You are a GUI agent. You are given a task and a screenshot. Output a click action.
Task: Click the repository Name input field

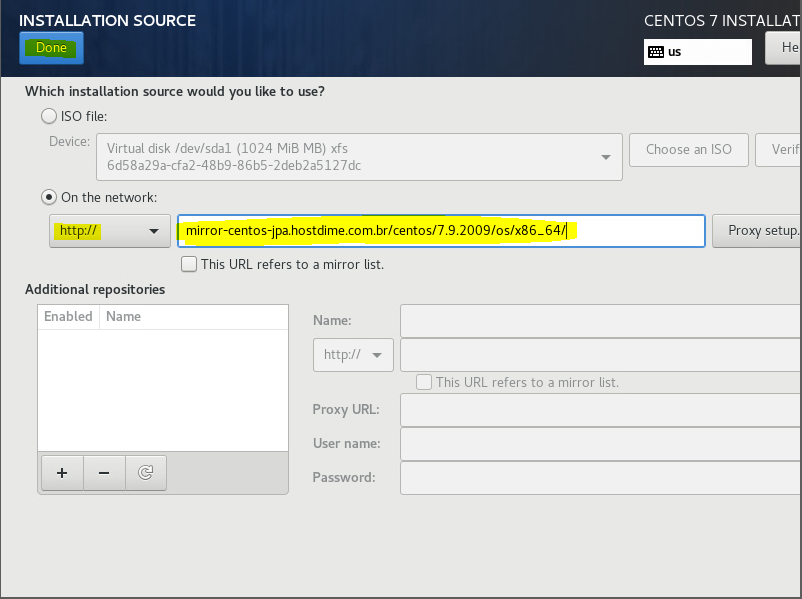pos(600,321)
